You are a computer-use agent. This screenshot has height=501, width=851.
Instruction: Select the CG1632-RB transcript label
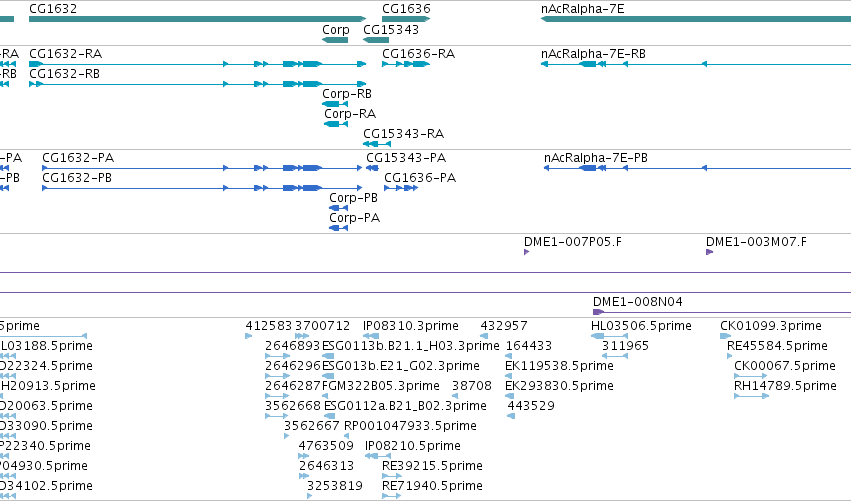65,74
